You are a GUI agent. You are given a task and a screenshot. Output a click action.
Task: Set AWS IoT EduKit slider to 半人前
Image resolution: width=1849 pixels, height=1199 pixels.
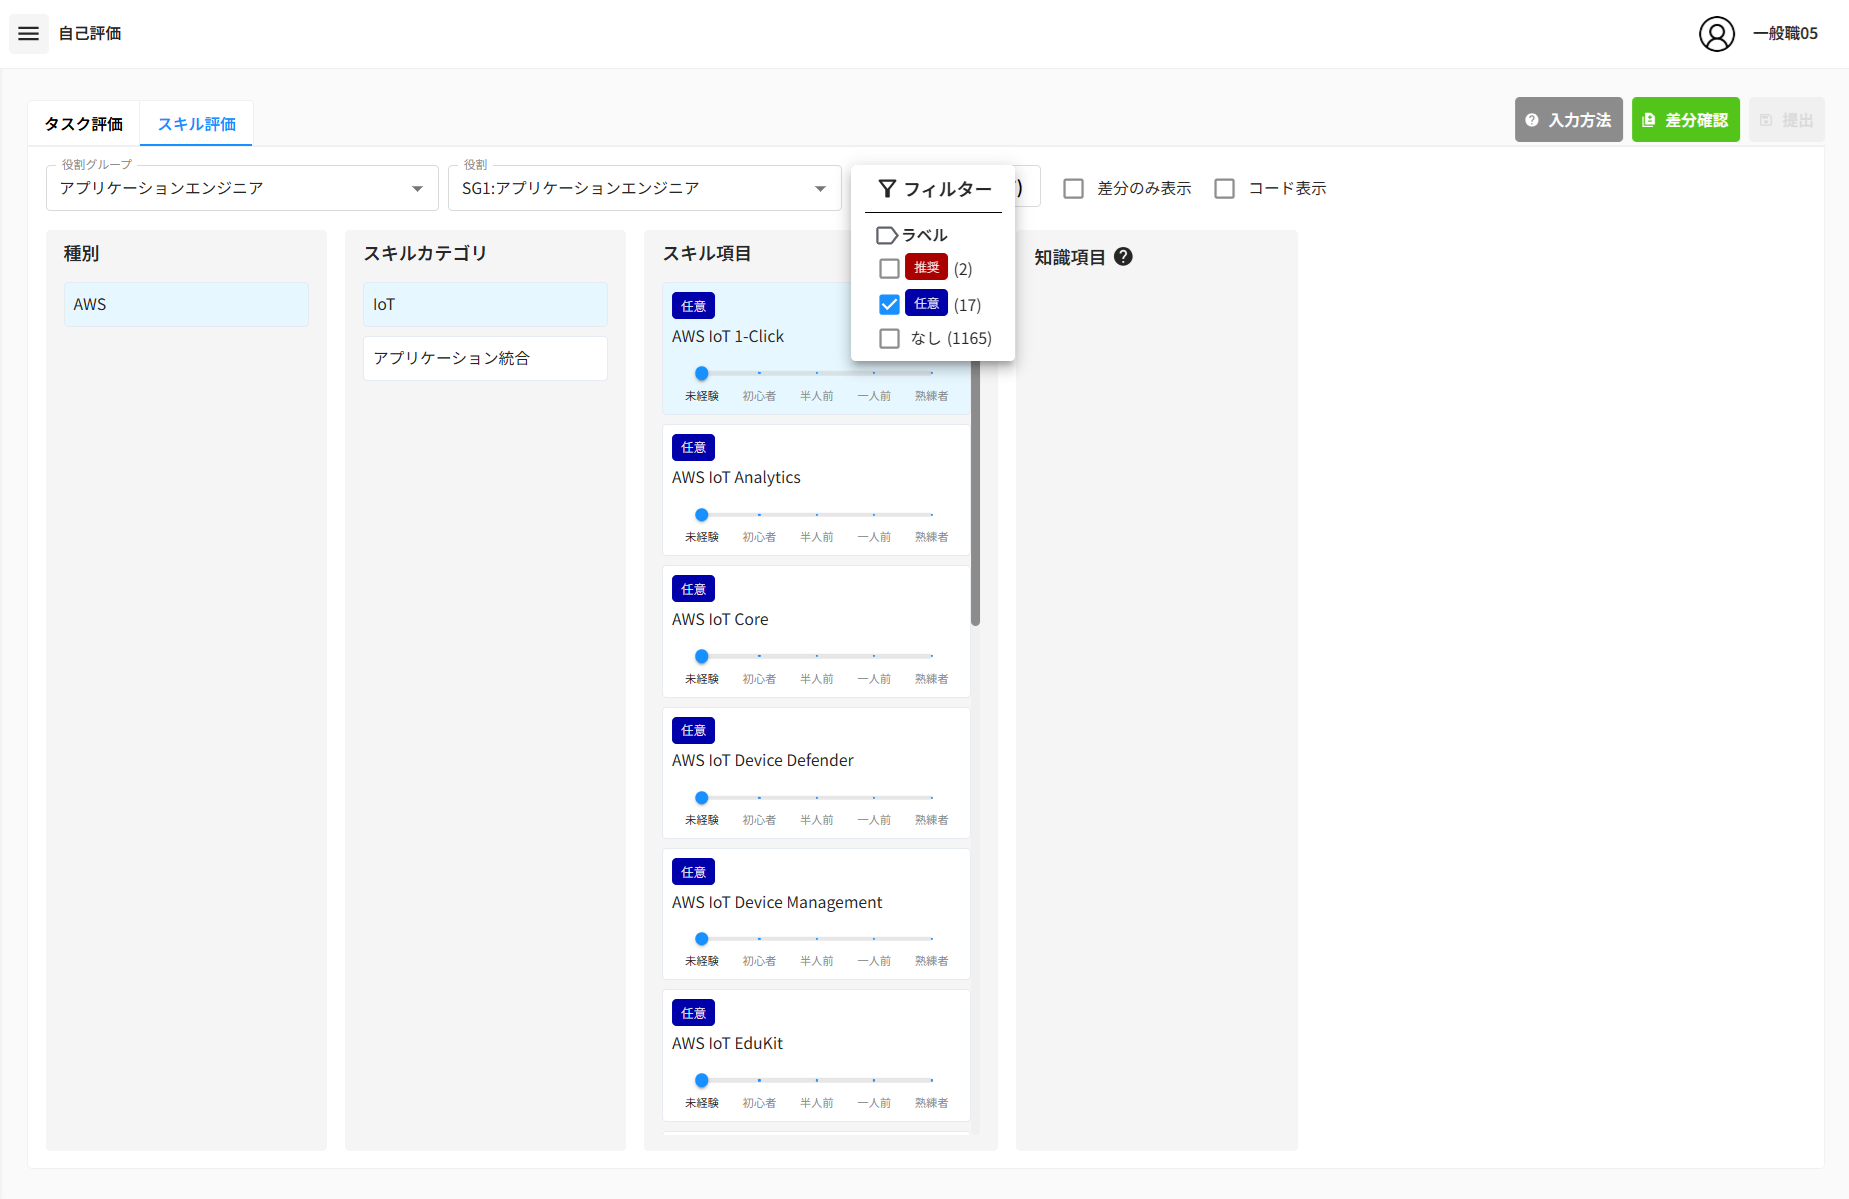click(816, 1080)
